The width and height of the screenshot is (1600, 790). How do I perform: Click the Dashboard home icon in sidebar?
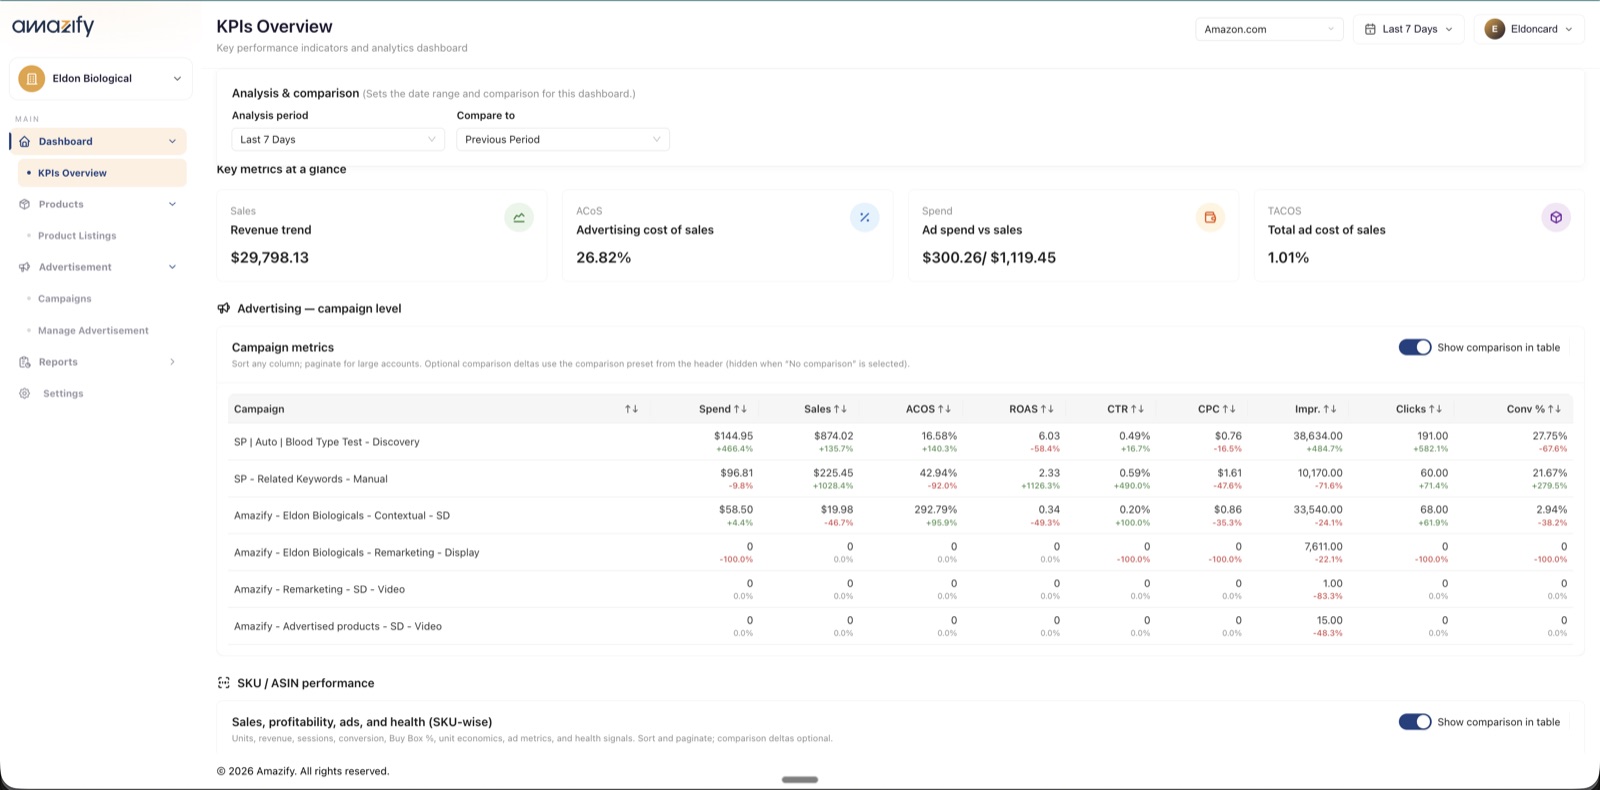[25, 141]
